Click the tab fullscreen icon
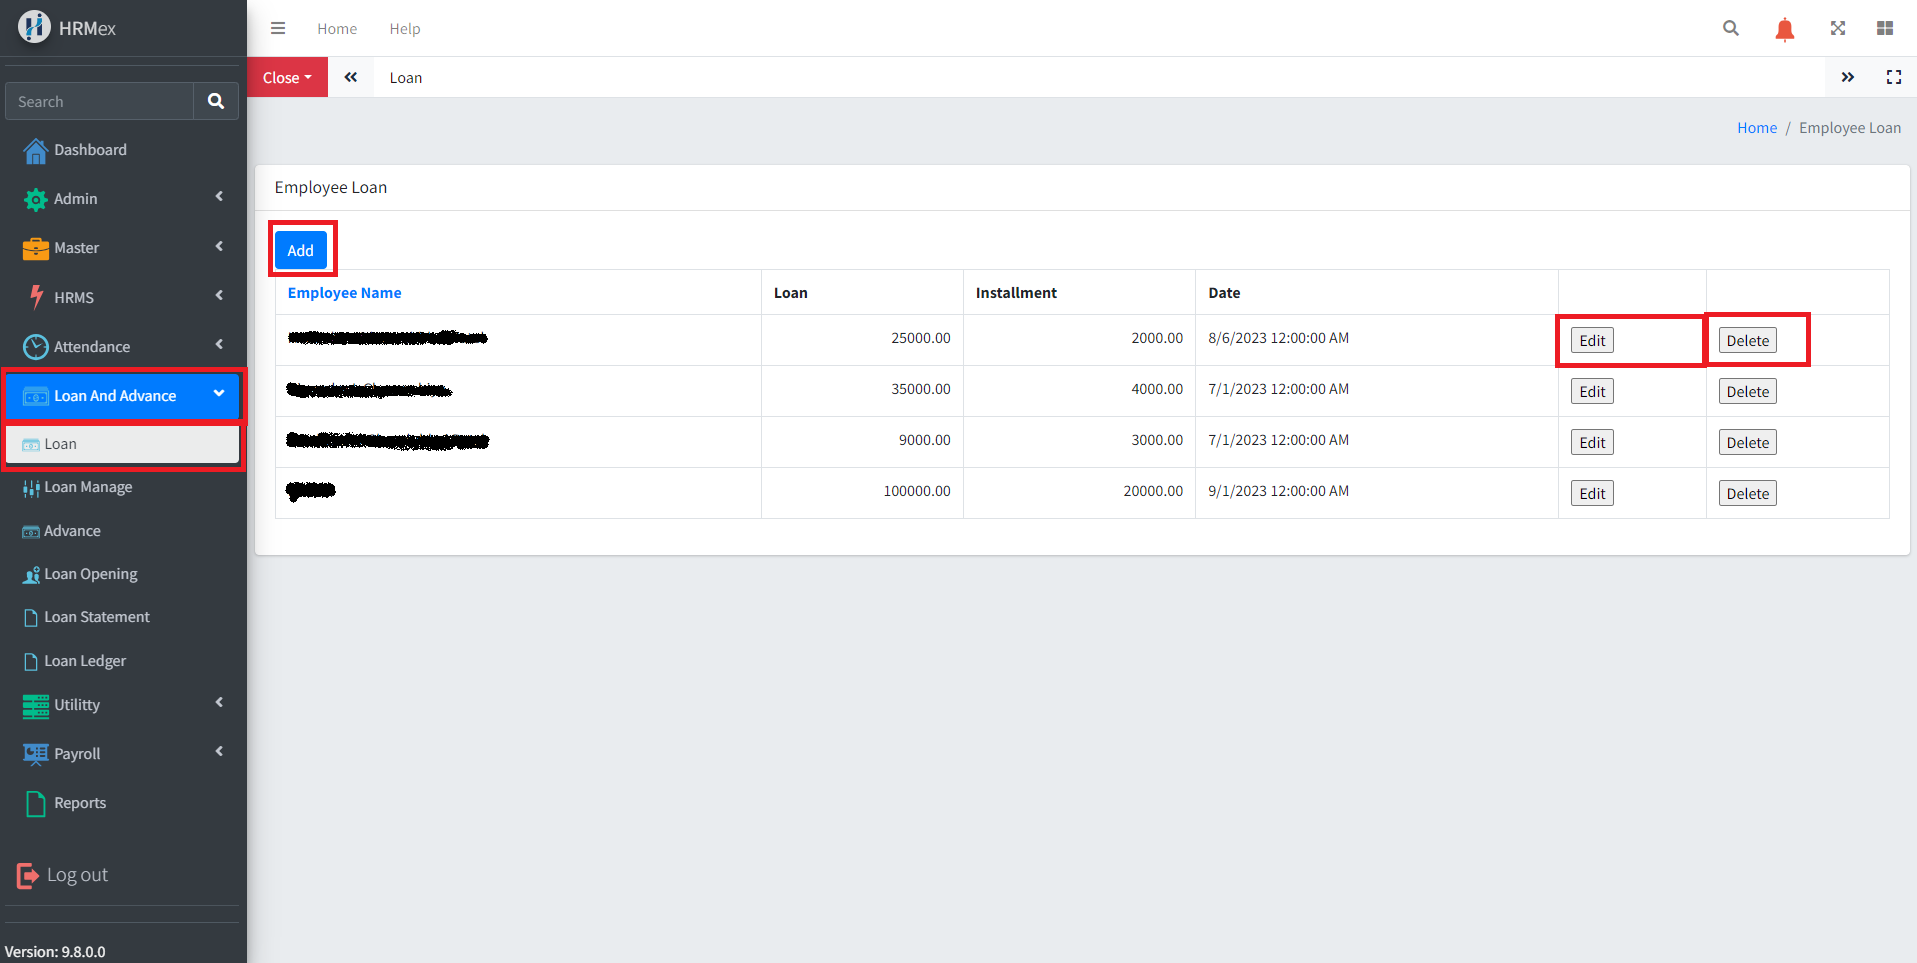This screenshot has width=1917, height=963. (1893, 77)
